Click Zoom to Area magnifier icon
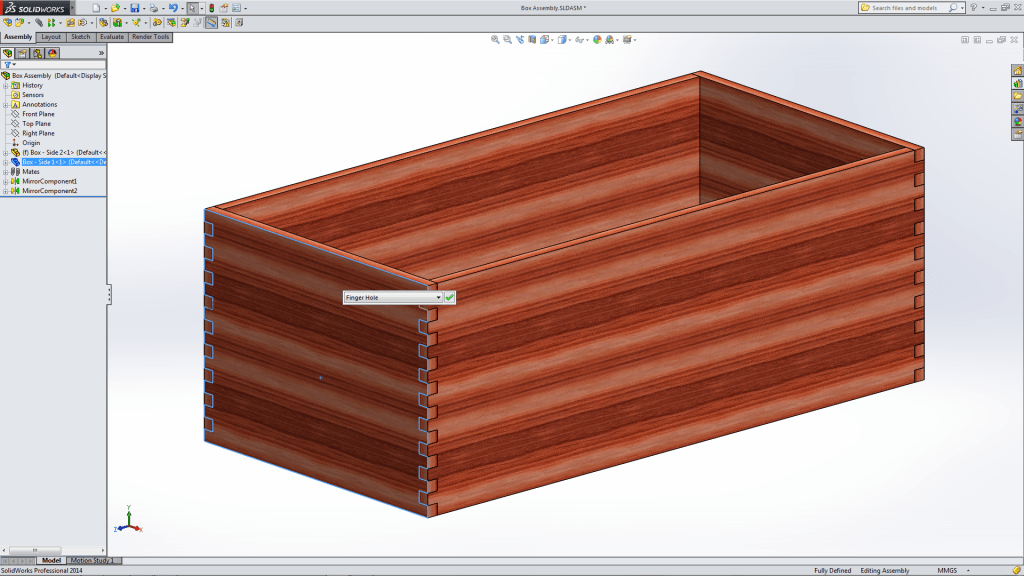 coord(507,40)
